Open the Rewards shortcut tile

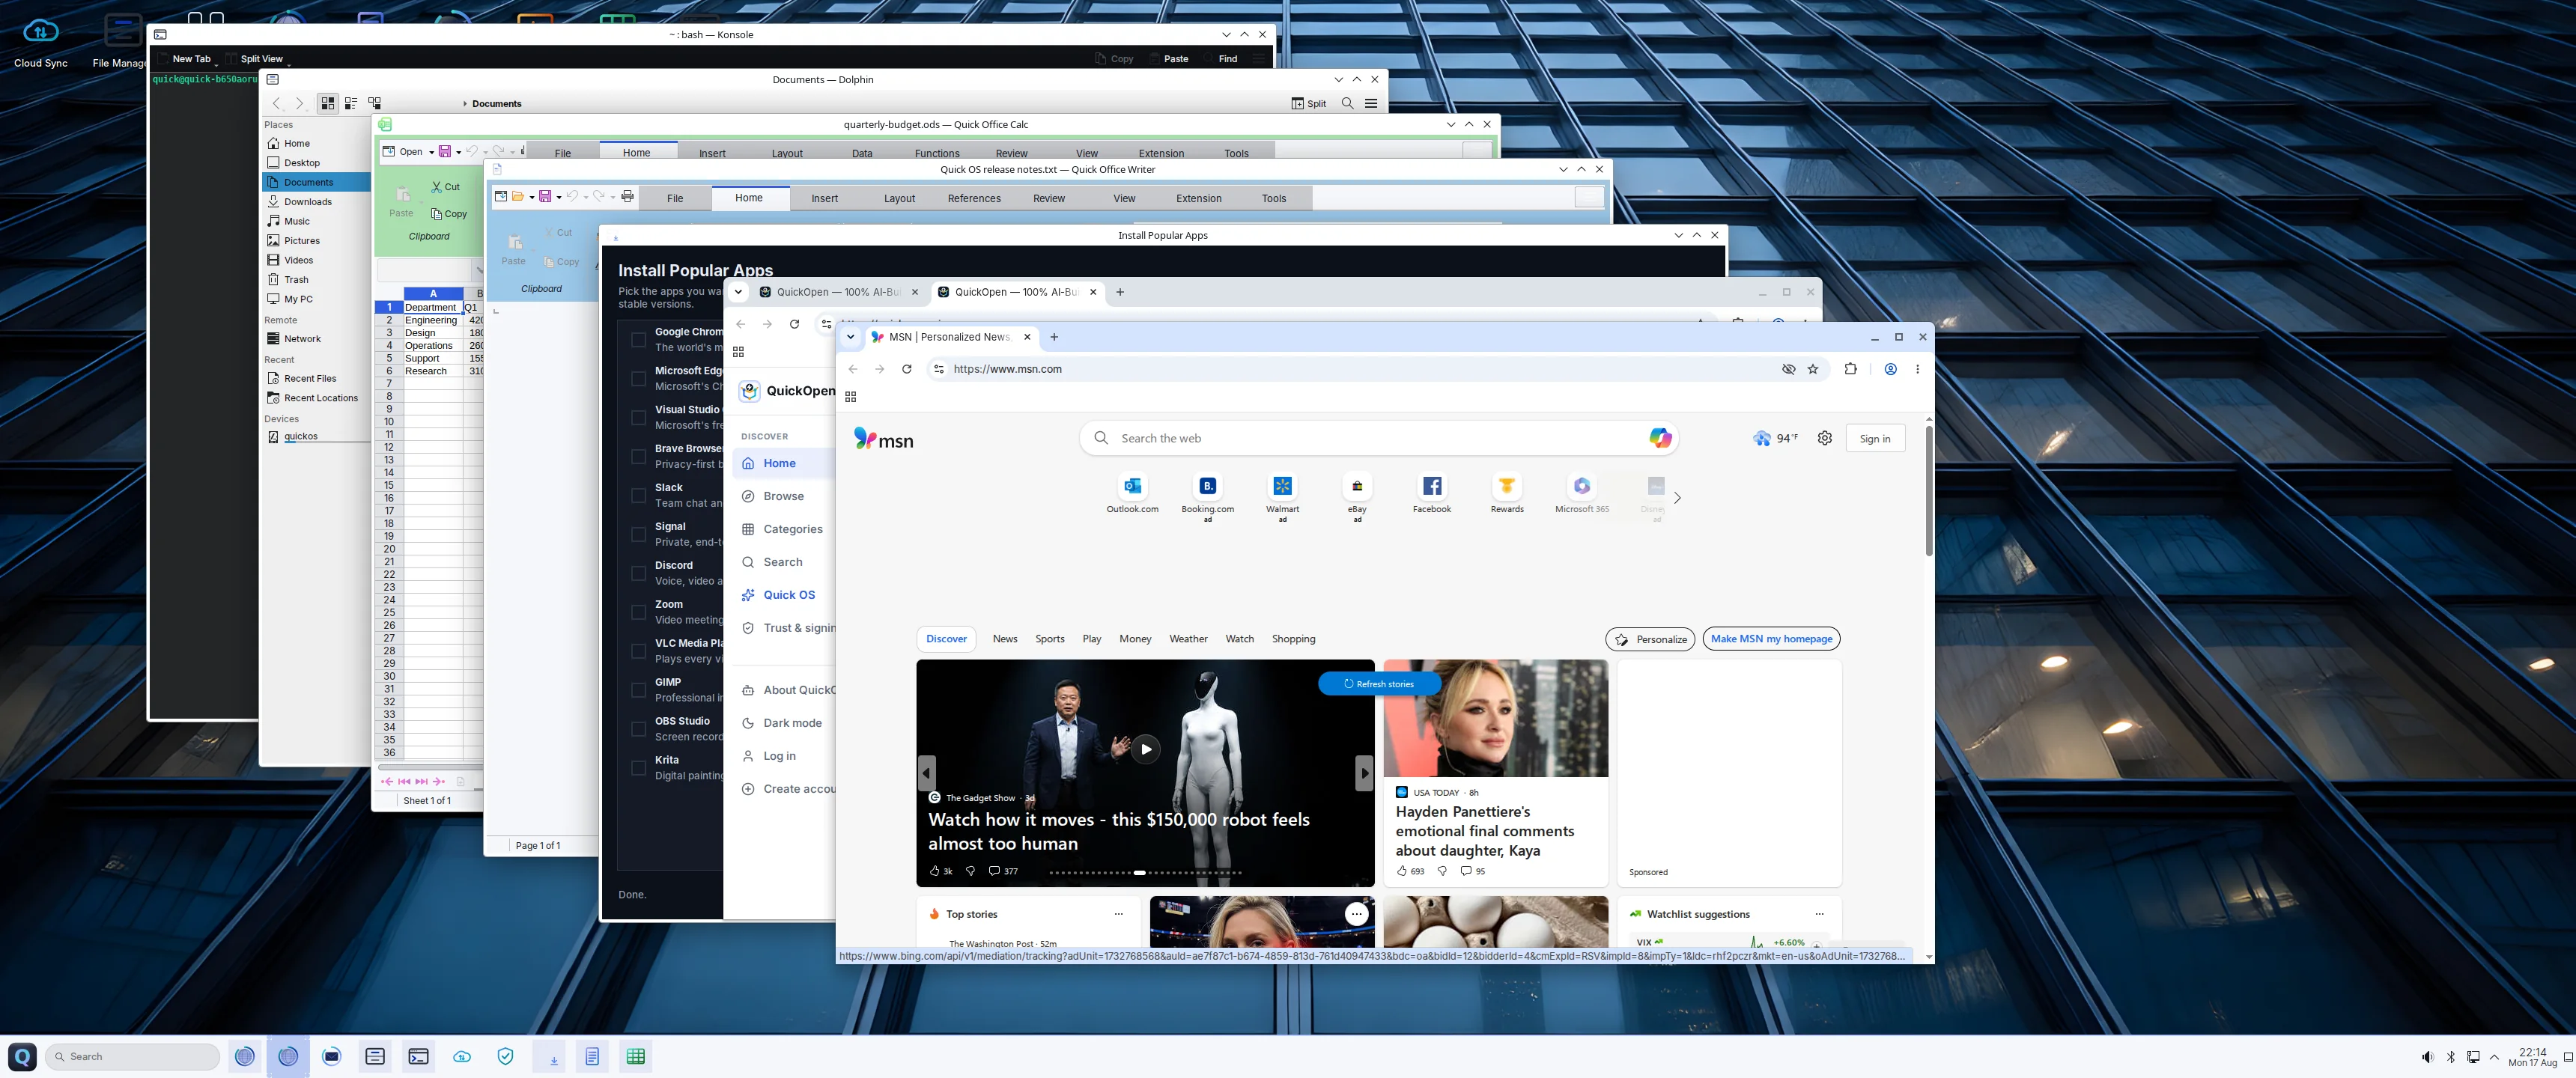[1506, 494]
